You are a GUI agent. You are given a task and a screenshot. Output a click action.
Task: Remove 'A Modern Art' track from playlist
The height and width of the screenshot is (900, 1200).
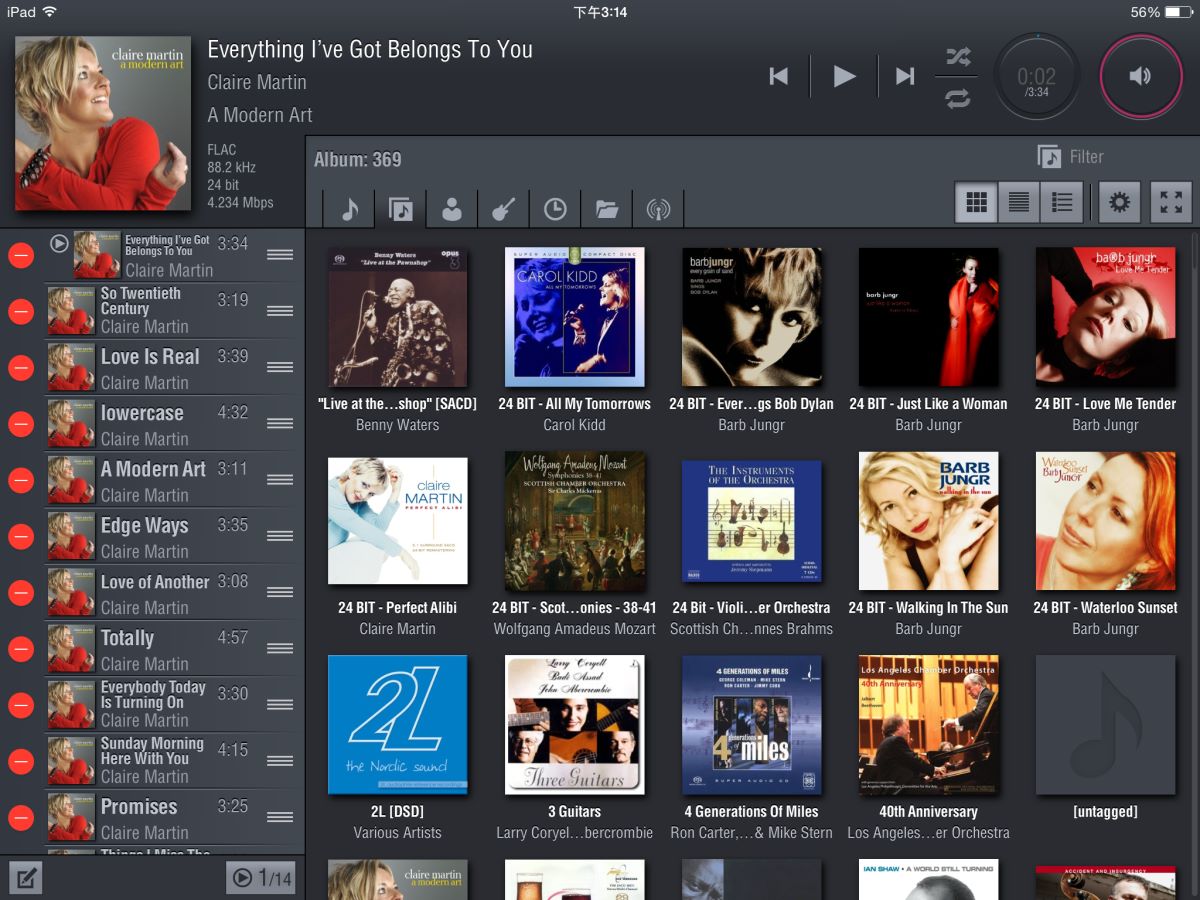click(20, 481)
